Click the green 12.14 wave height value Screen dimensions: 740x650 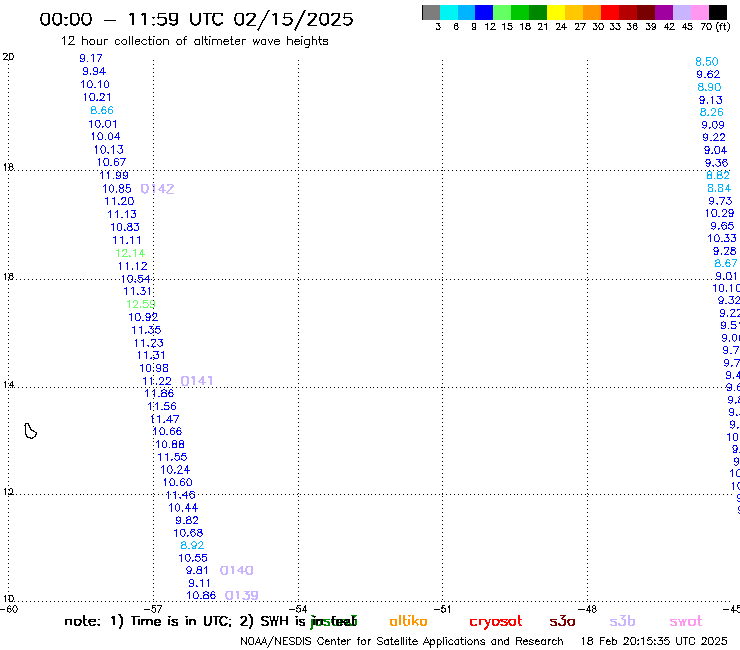tap(130, 253)
